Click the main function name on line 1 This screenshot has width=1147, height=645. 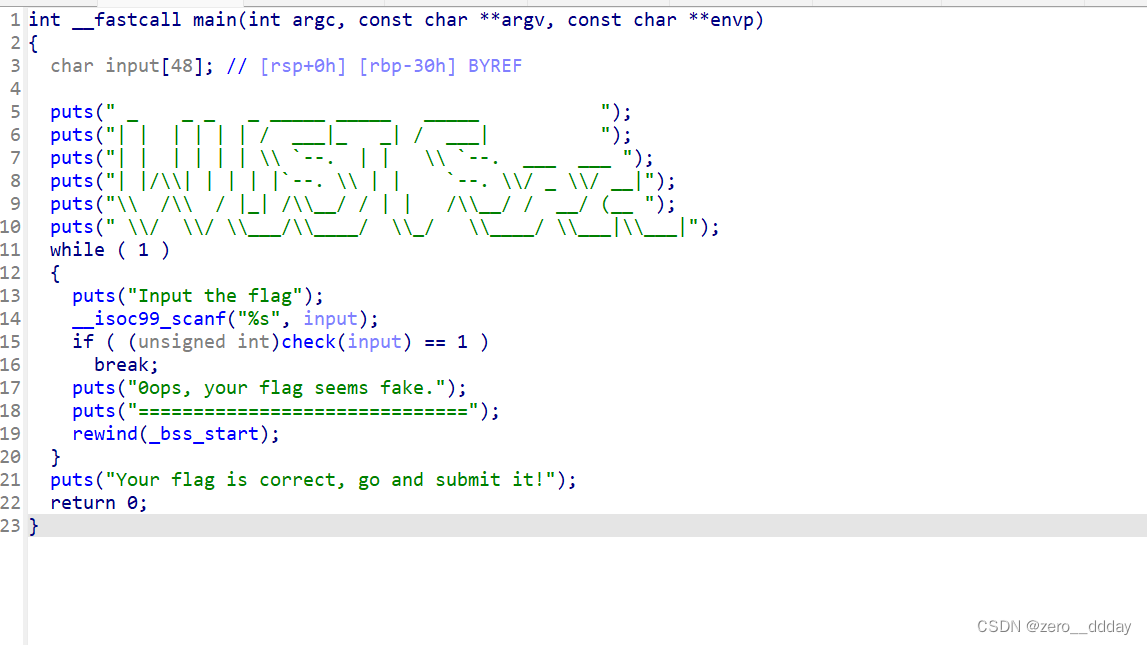215,19
